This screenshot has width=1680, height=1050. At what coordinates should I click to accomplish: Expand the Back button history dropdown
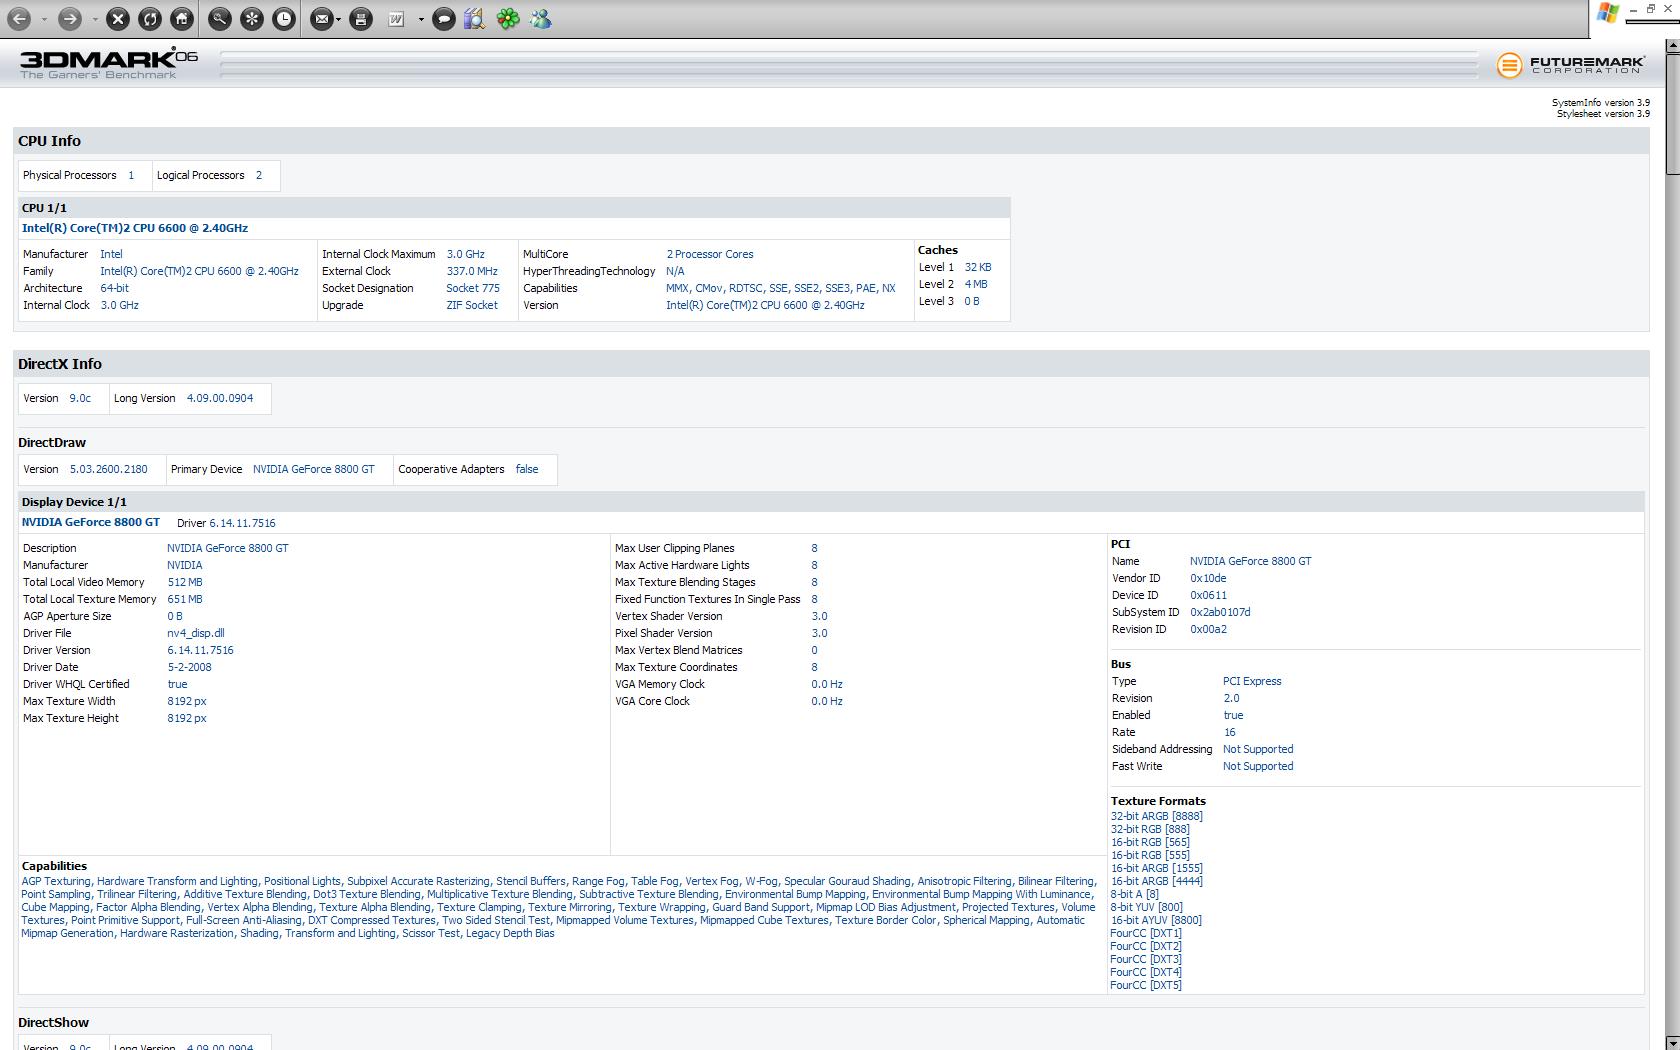[44, 19]
